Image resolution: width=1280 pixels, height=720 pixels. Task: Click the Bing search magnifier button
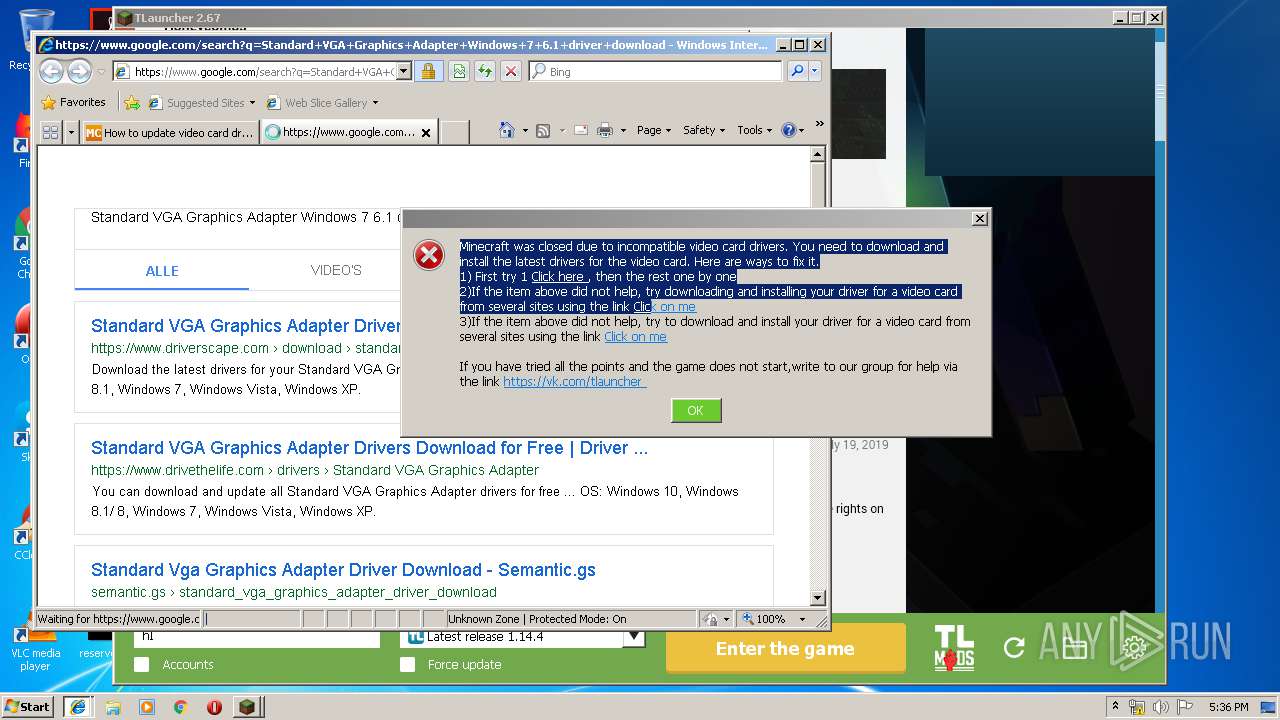click(797, 71)
